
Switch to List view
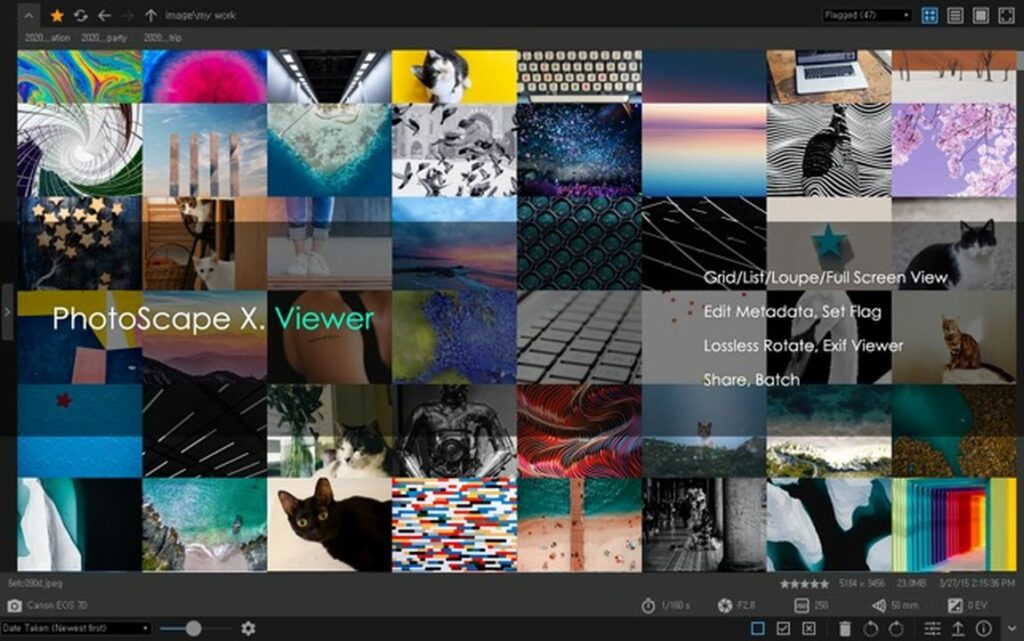pos(956,15)
